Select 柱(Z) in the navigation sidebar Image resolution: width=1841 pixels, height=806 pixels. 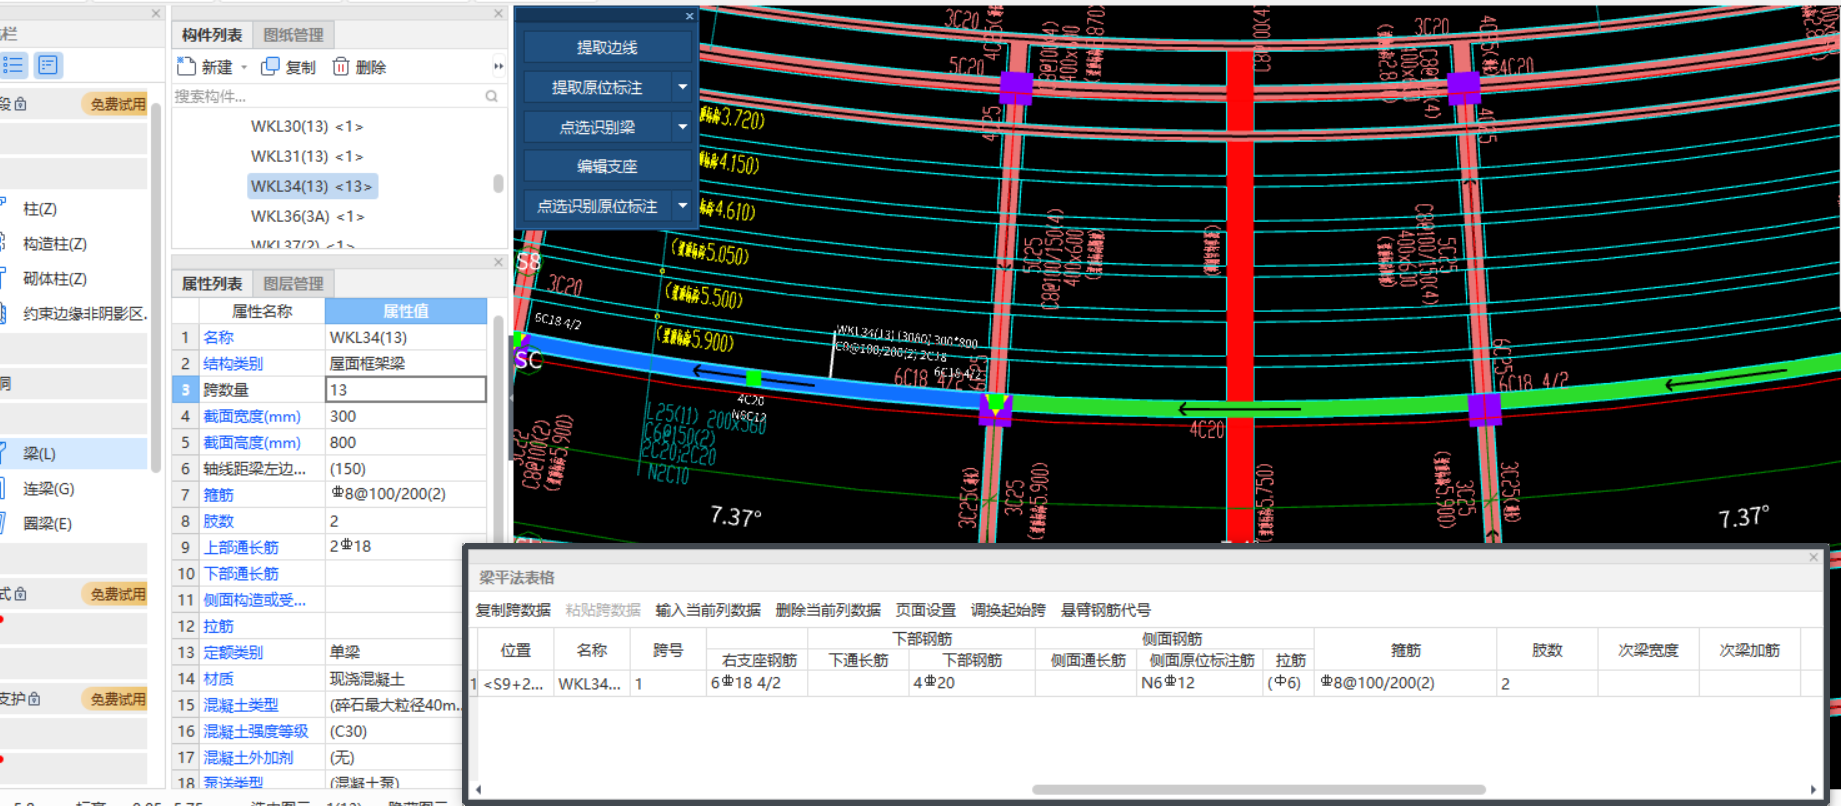point(40,209)
